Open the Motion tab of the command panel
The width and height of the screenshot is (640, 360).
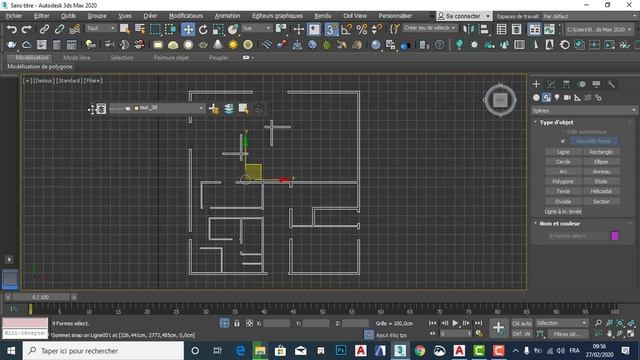point(582,84)
